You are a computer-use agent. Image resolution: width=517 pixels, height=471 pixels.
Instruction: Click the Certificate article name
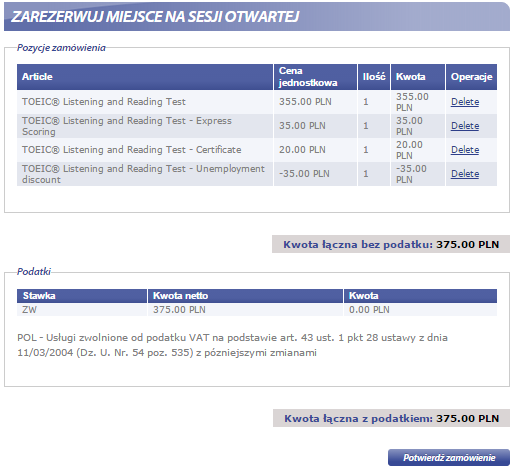click(132, 150)
